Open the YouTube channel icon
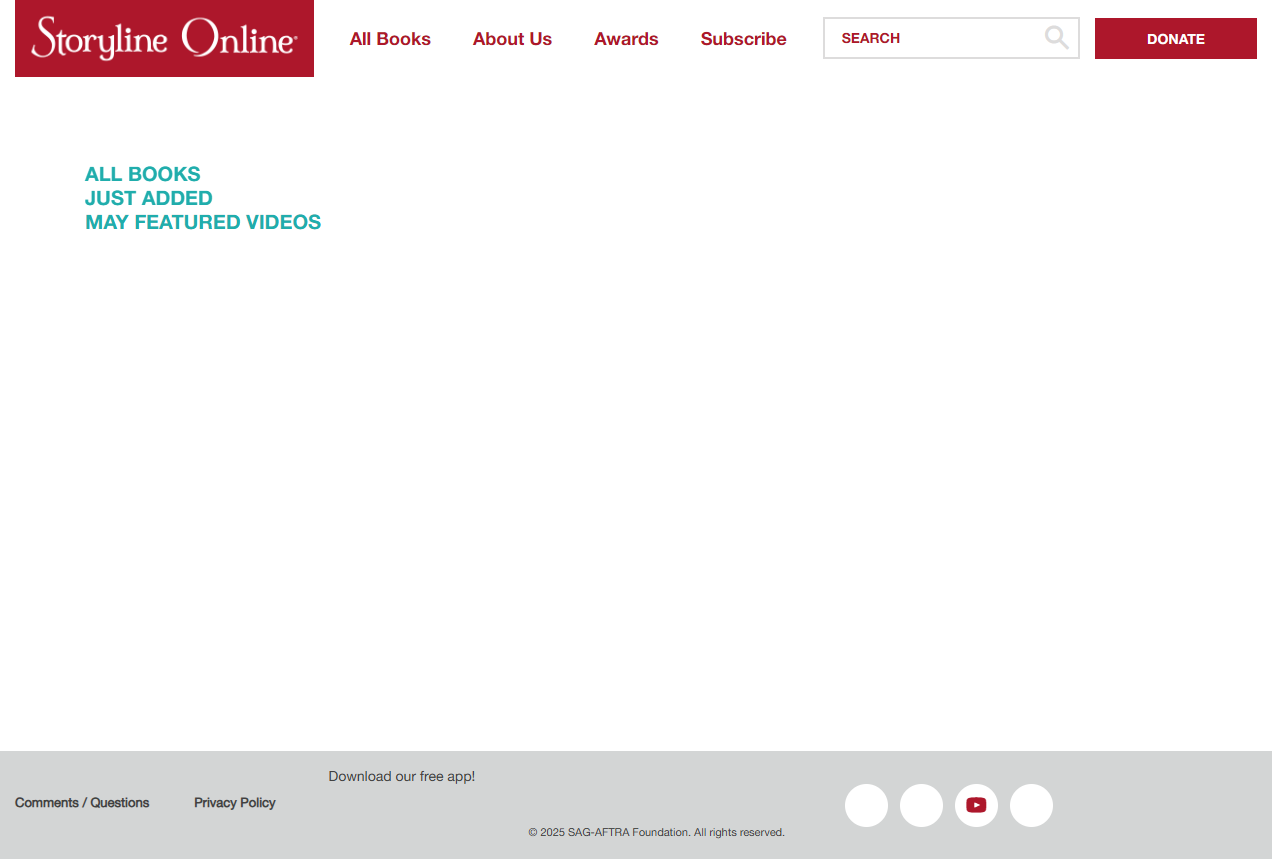The height and width of the screenshot is (859, 1272). point(976,805)
